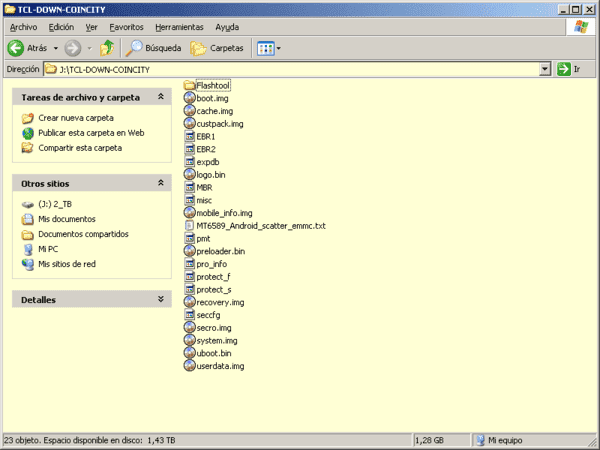Click Publicar esta carpeta en Web

point(91,133)
